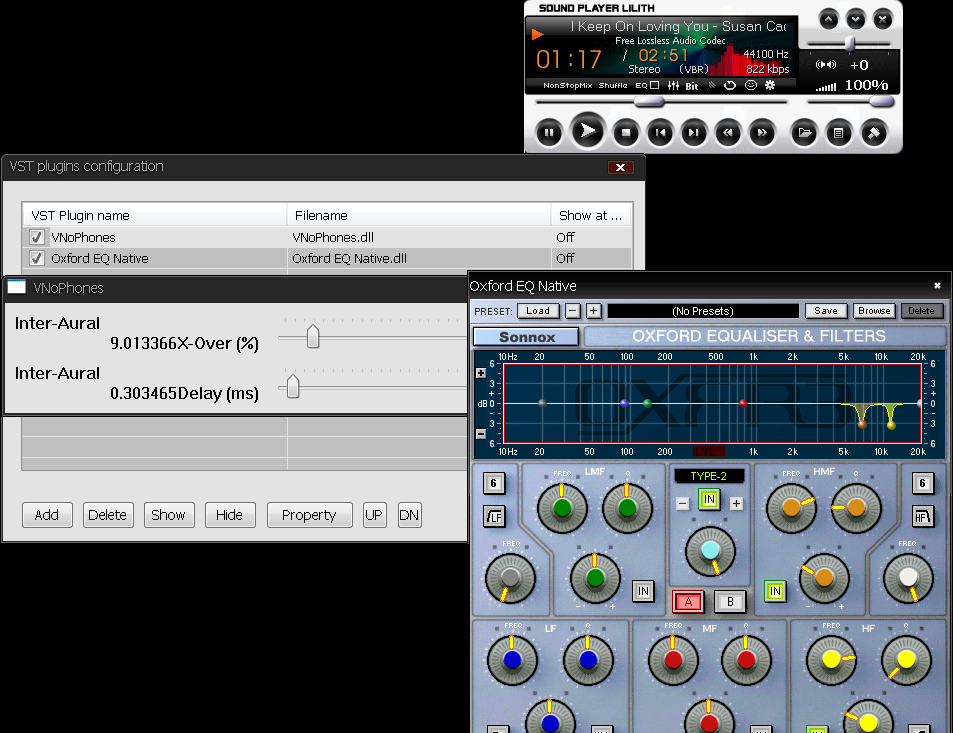Click the gear icon in Lilith display

click(x=770, y=85)
